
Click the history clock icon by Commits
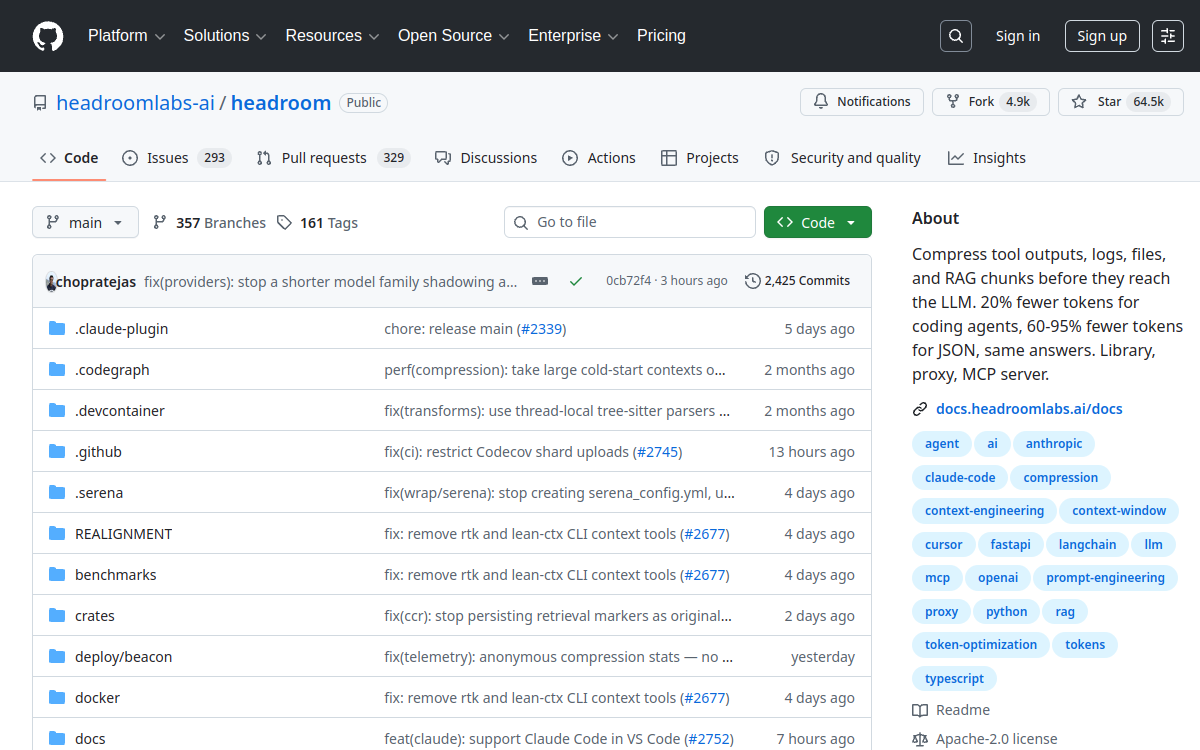pyautogui.click(x=753, y=281)
